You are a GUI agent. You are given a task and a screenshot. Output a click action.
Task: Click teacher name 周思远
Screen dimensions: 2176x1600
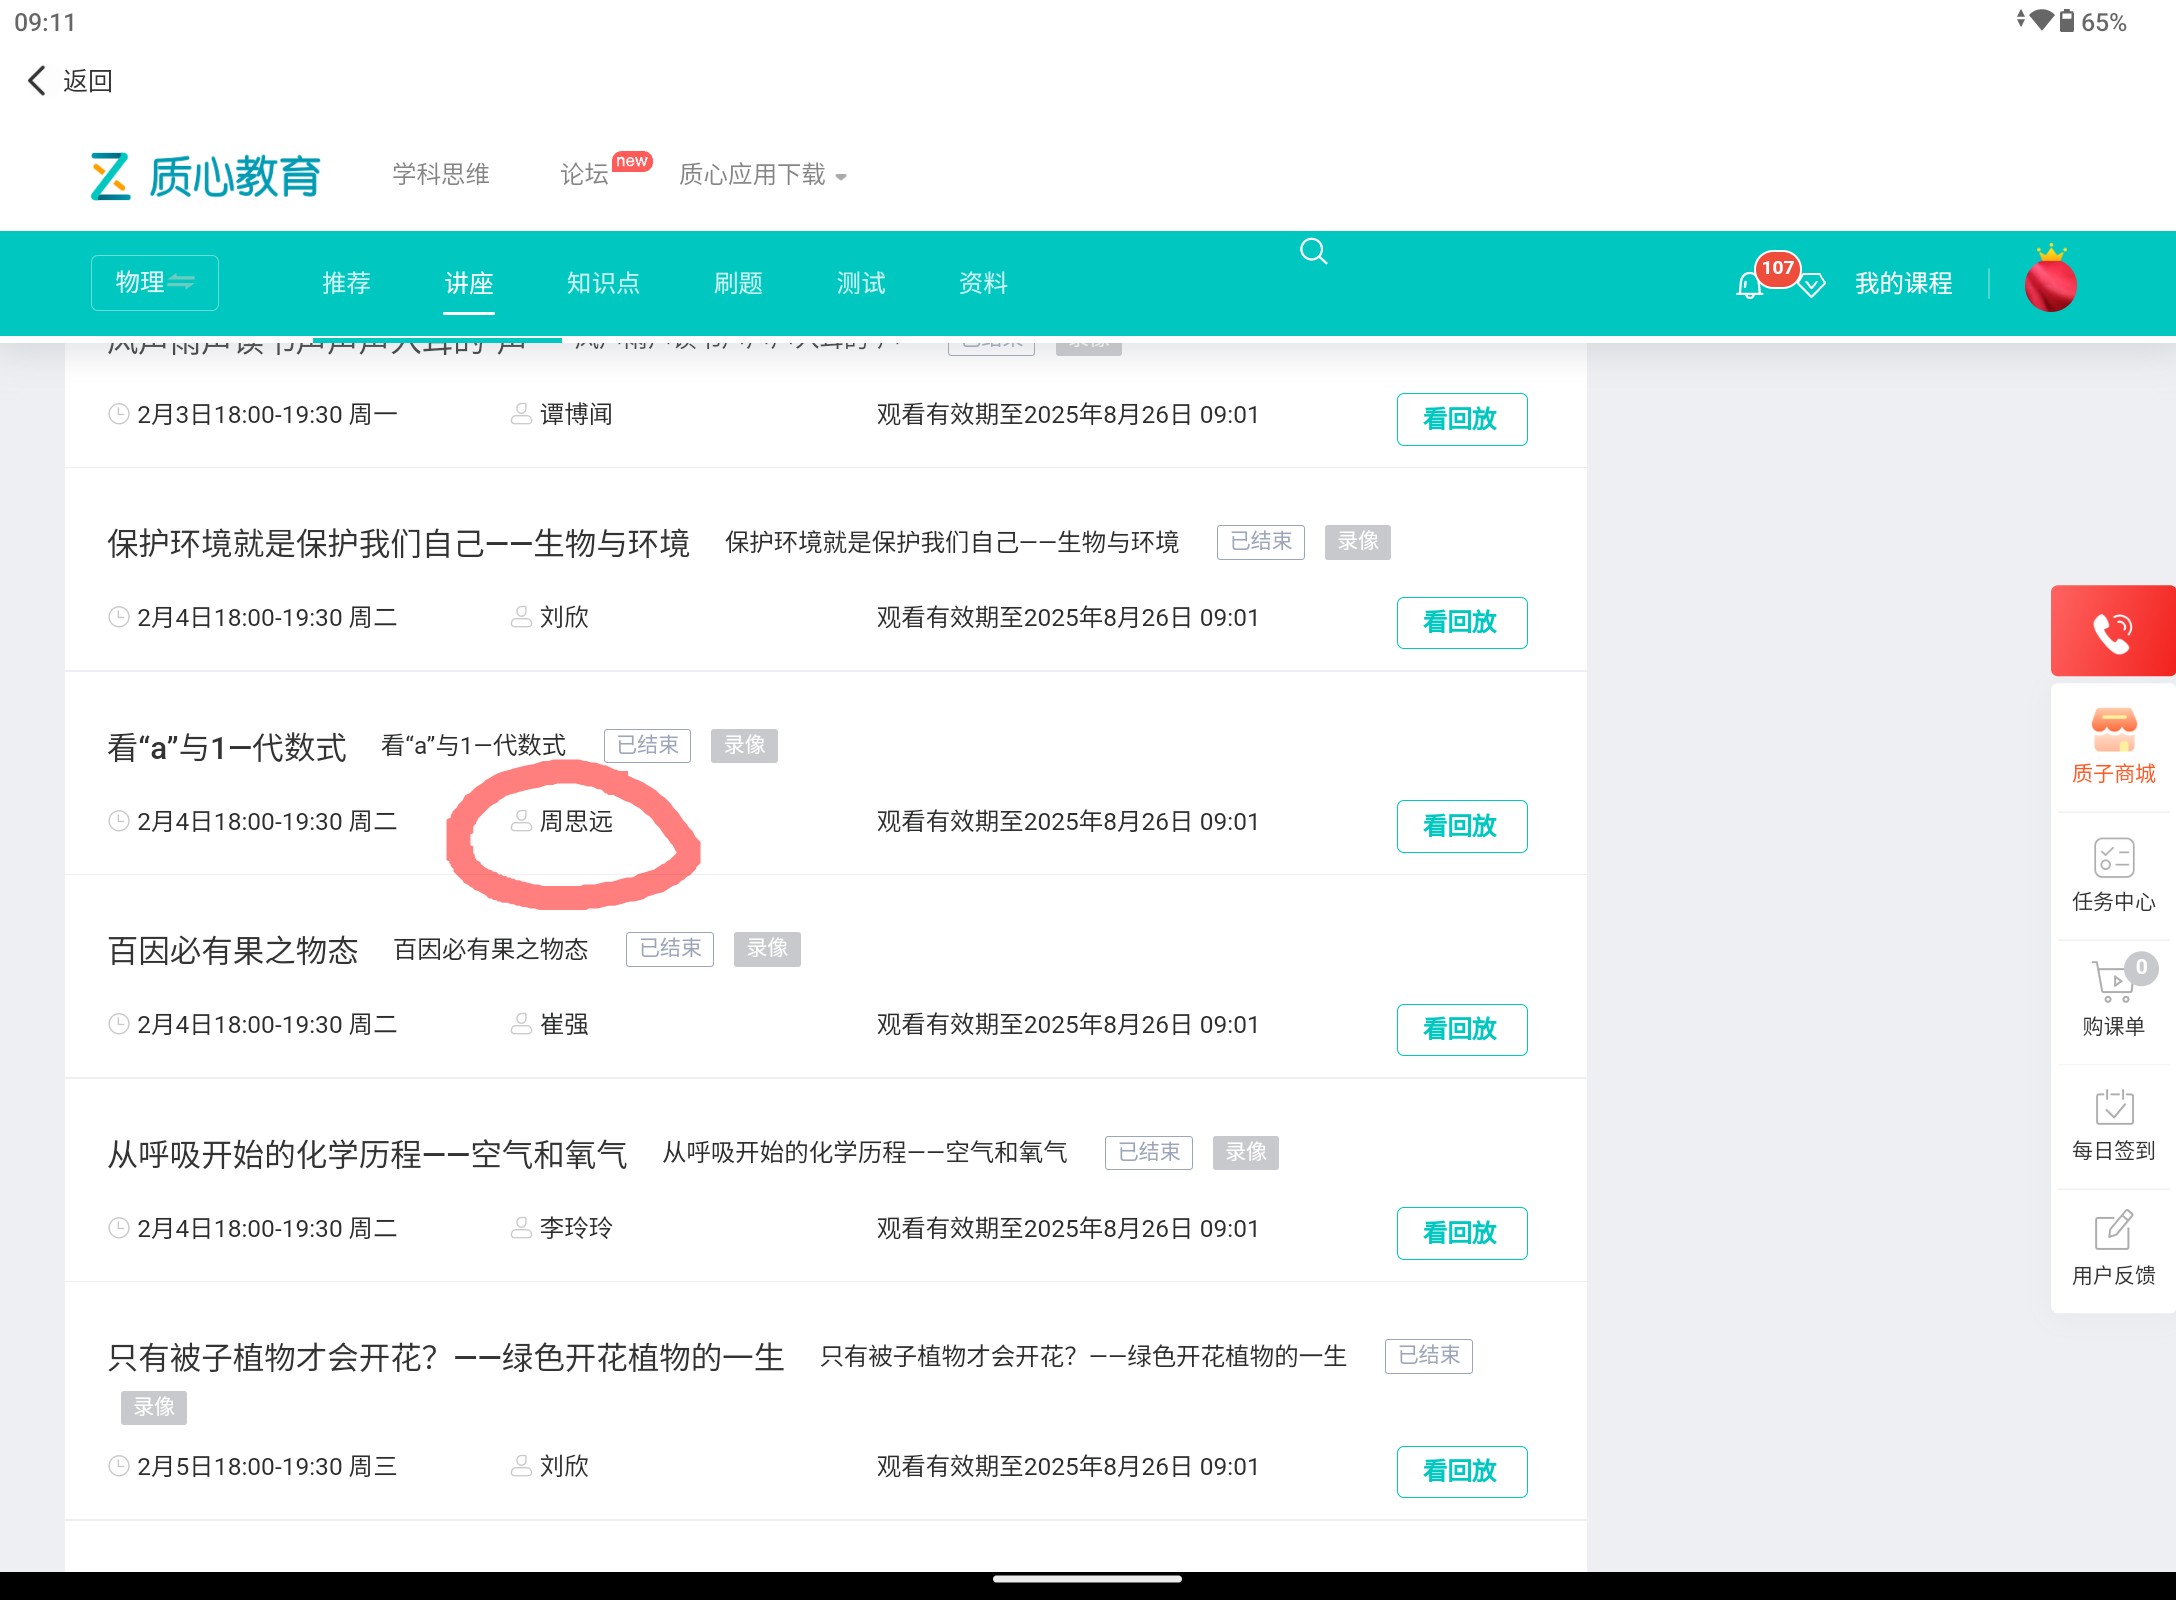pos(576,821)
